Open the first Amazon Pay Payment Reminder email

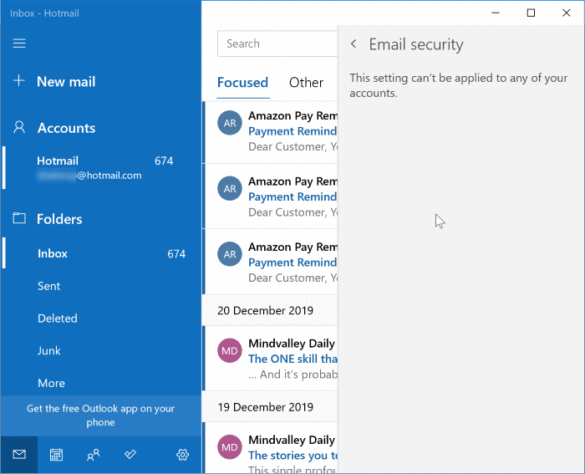(x=270, y=132)
